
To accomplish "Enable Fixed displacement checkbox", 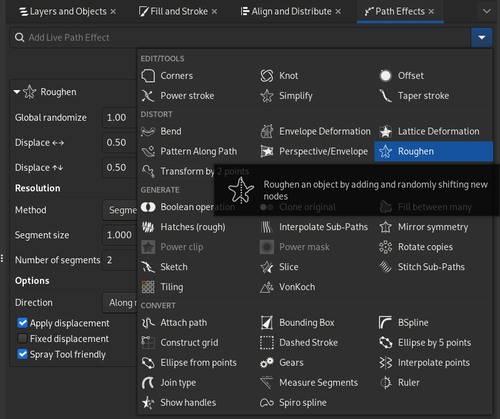I will pos(22,338).
